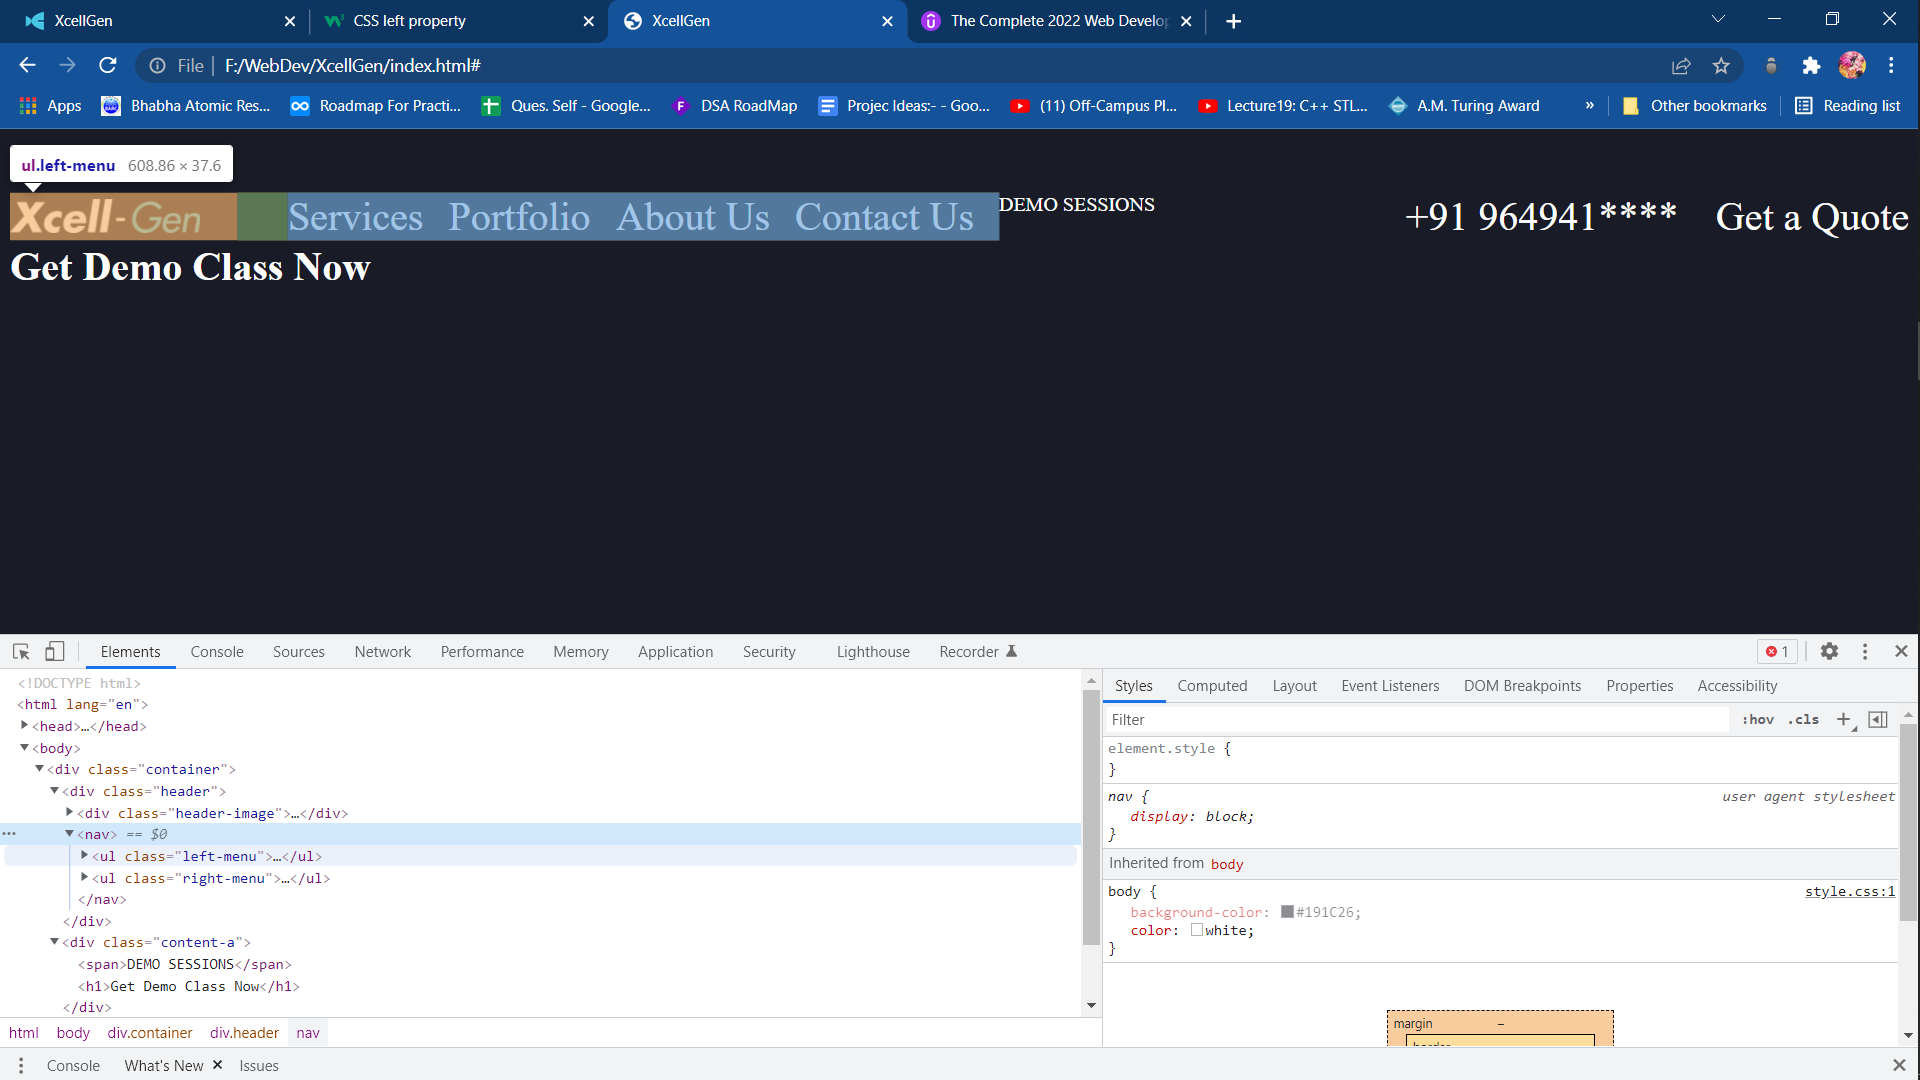The image size is (1920, 1080).
Task: Click the Portfolio nav link
Action: point(519,217)
